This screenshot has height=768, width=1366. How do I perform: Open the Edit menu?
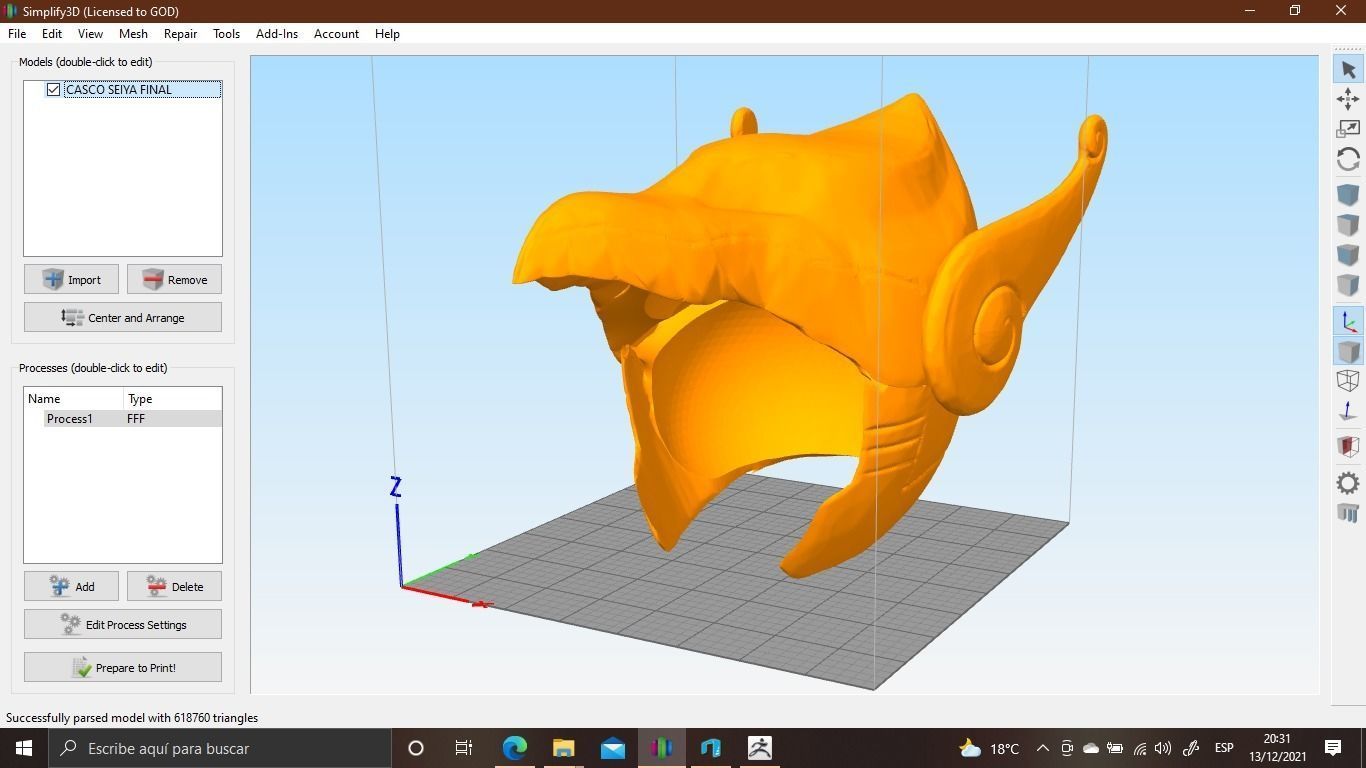(52, 34)
